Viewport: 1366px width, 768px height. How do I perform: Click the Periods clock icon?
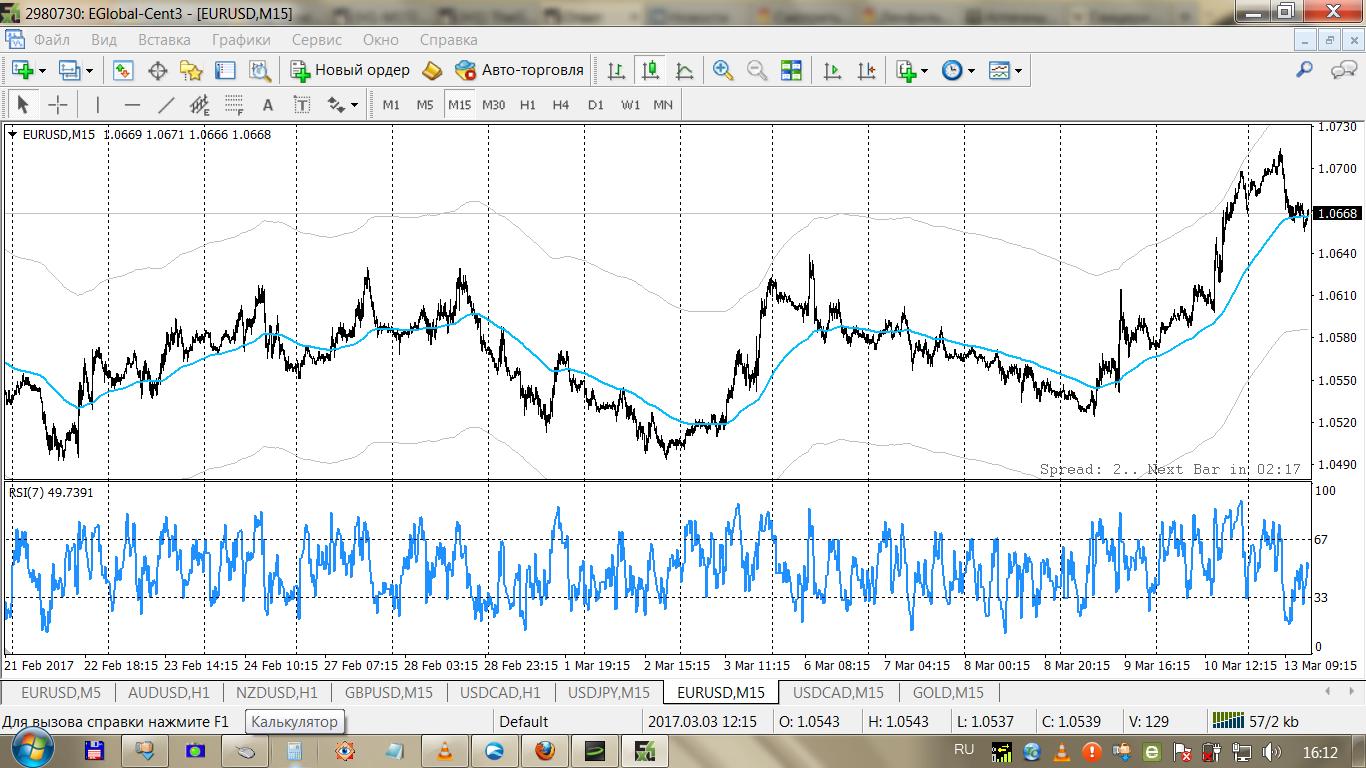coord(952,70)
